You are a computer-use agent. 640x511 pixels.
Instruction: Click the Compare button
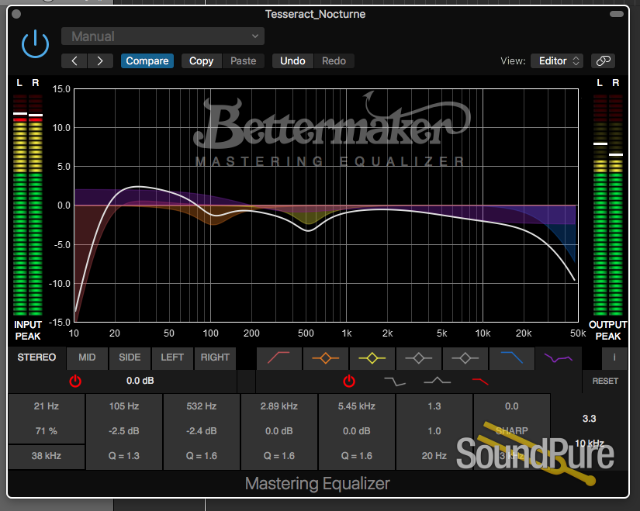[147, 61]
